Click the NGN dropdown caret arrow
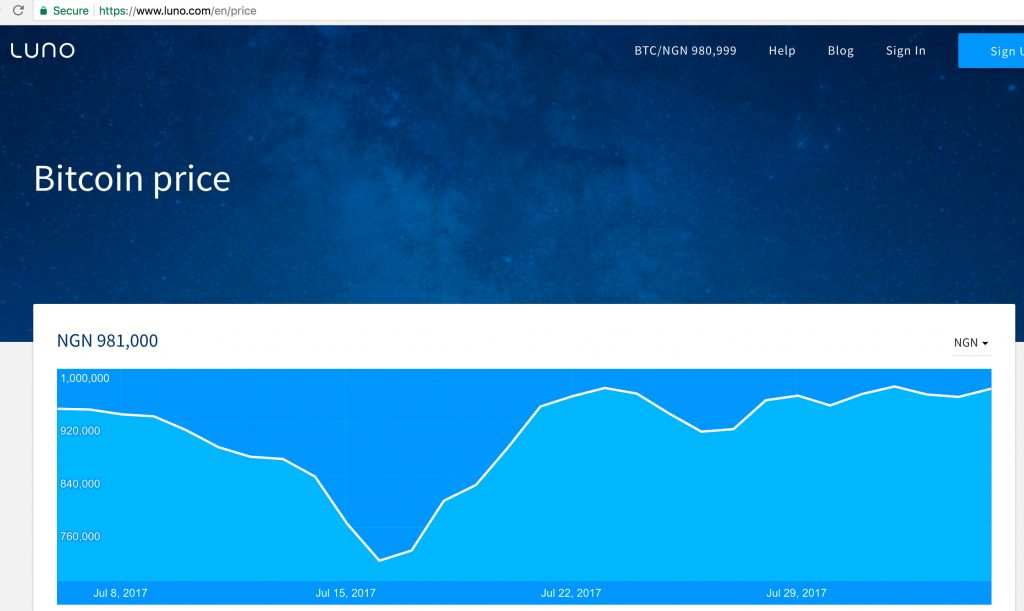Image resolution: width=1024 pixels, height=611 pixels. point(985,343)
